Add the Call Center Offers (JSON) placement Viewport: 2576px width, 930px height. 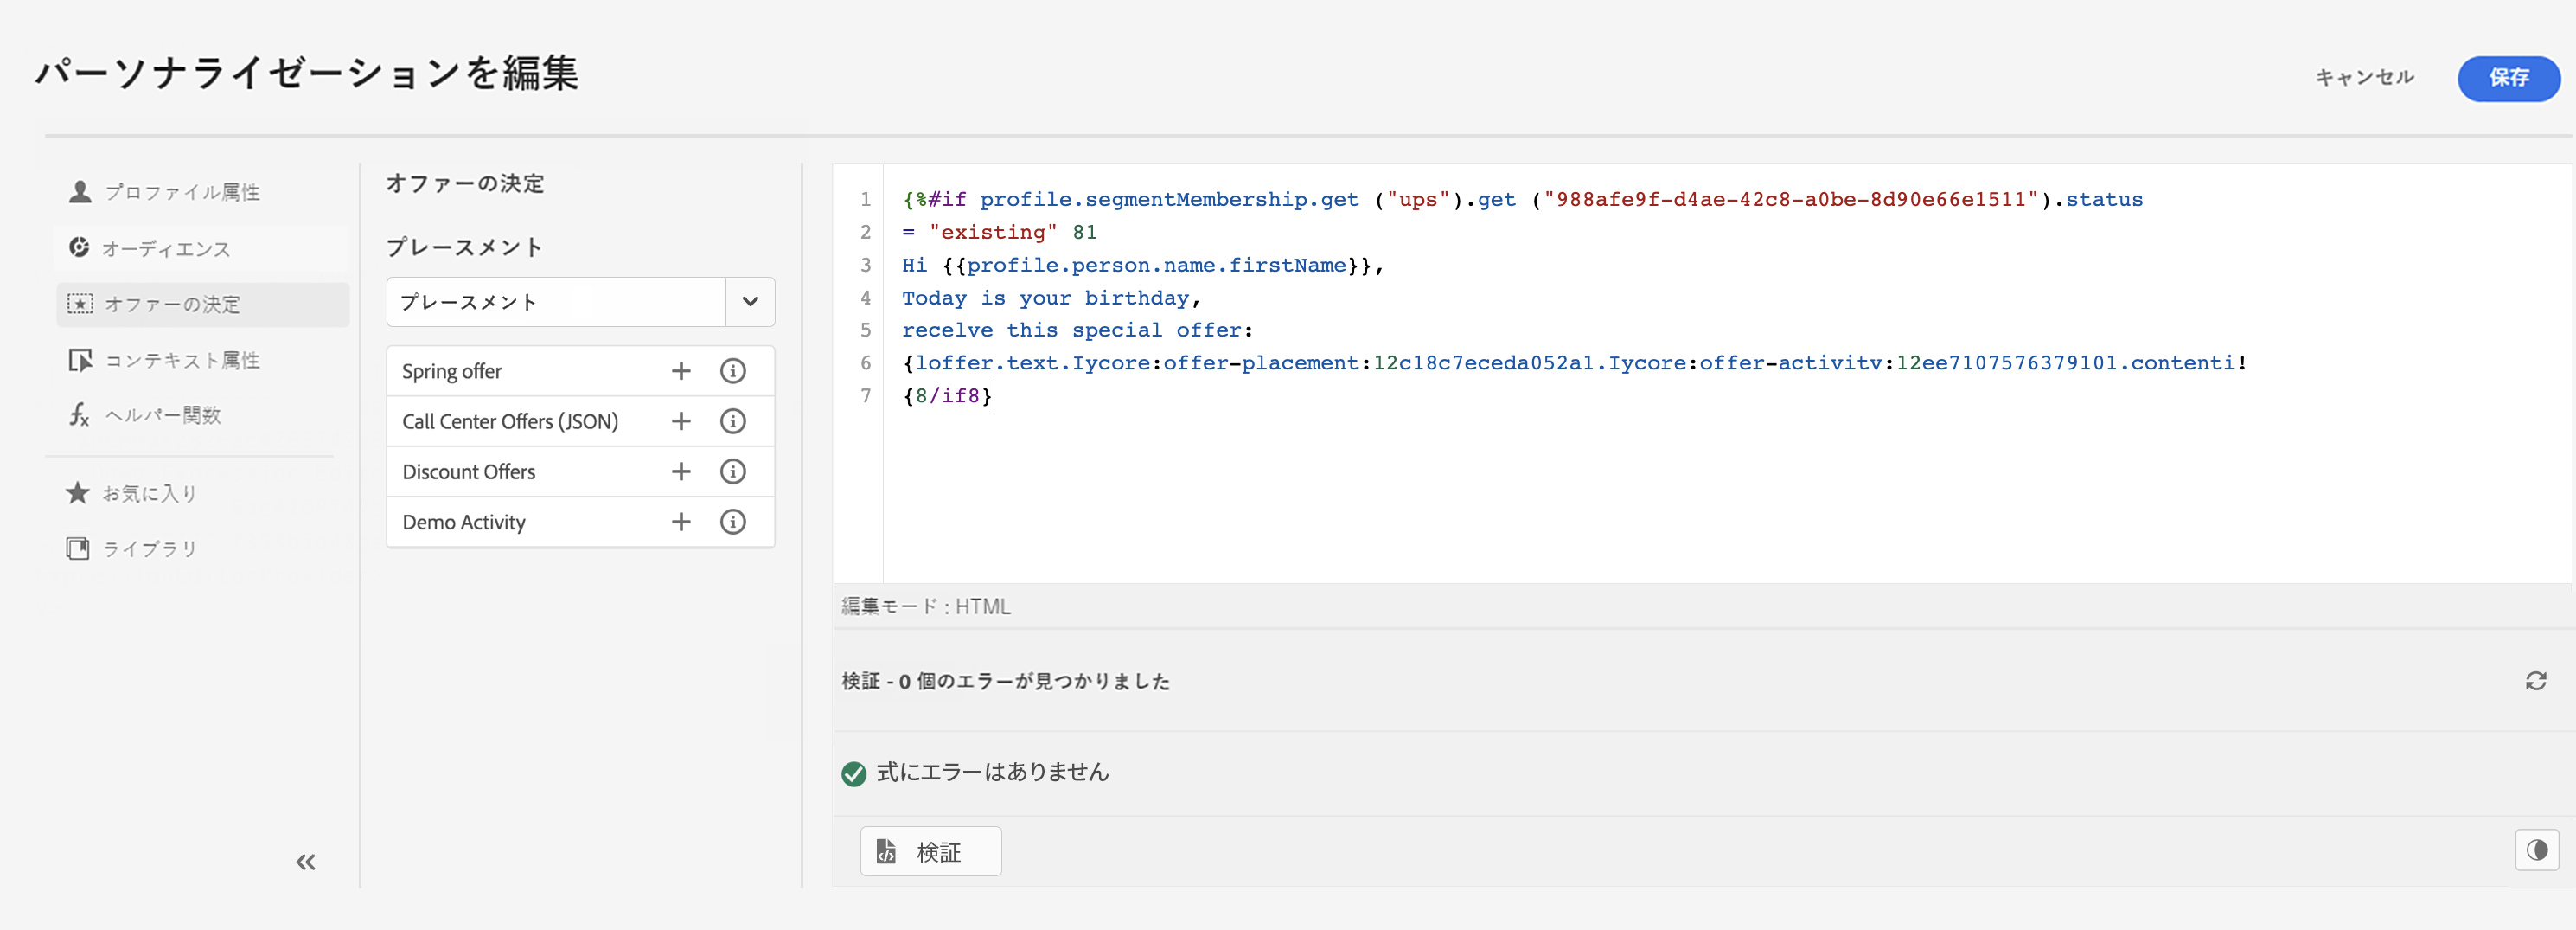click(681, 421)
